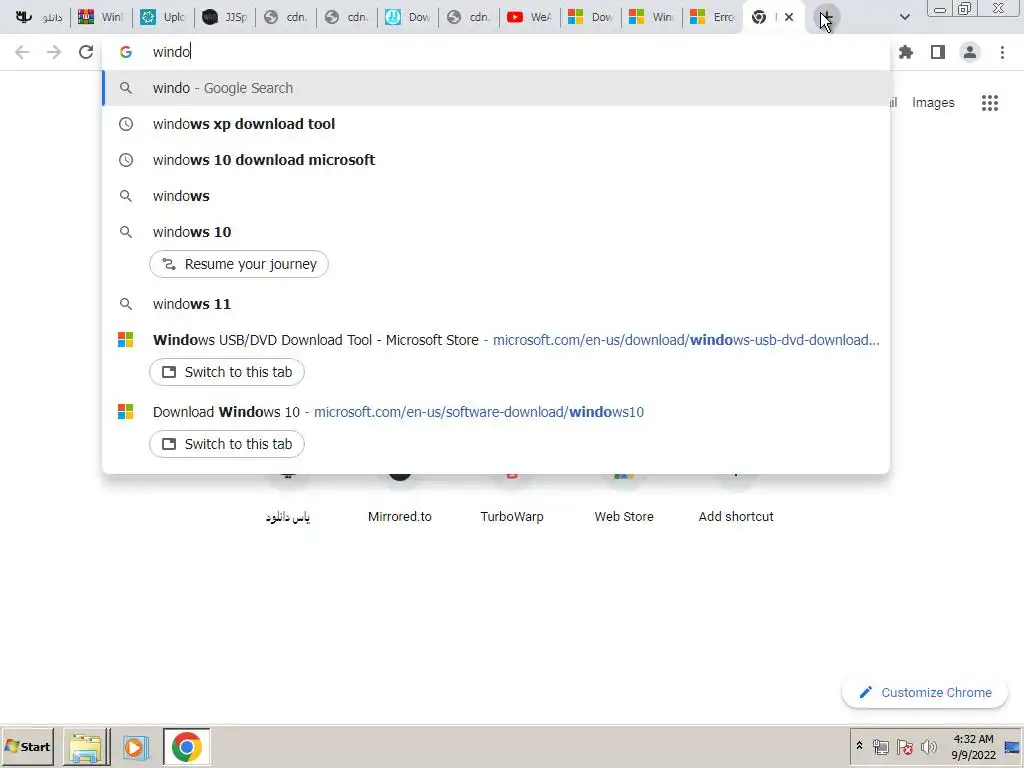Choose the plain 'windows' suggestion
Screen dimensions: 1024x768
[x=496, y=196]
